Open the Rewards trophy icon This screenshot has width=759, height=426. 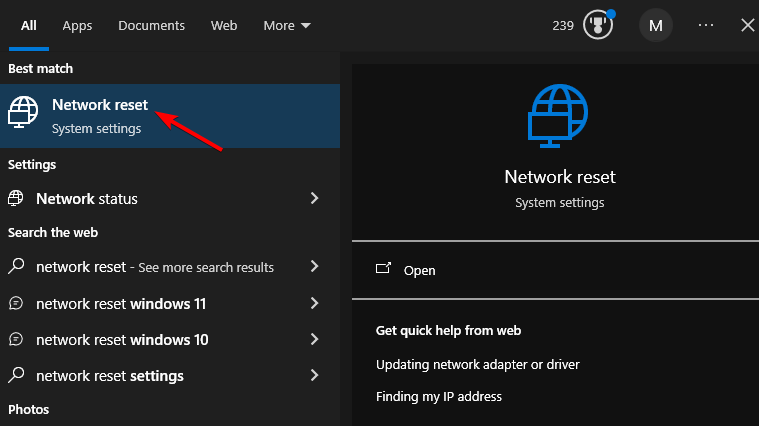click(598, 25)
